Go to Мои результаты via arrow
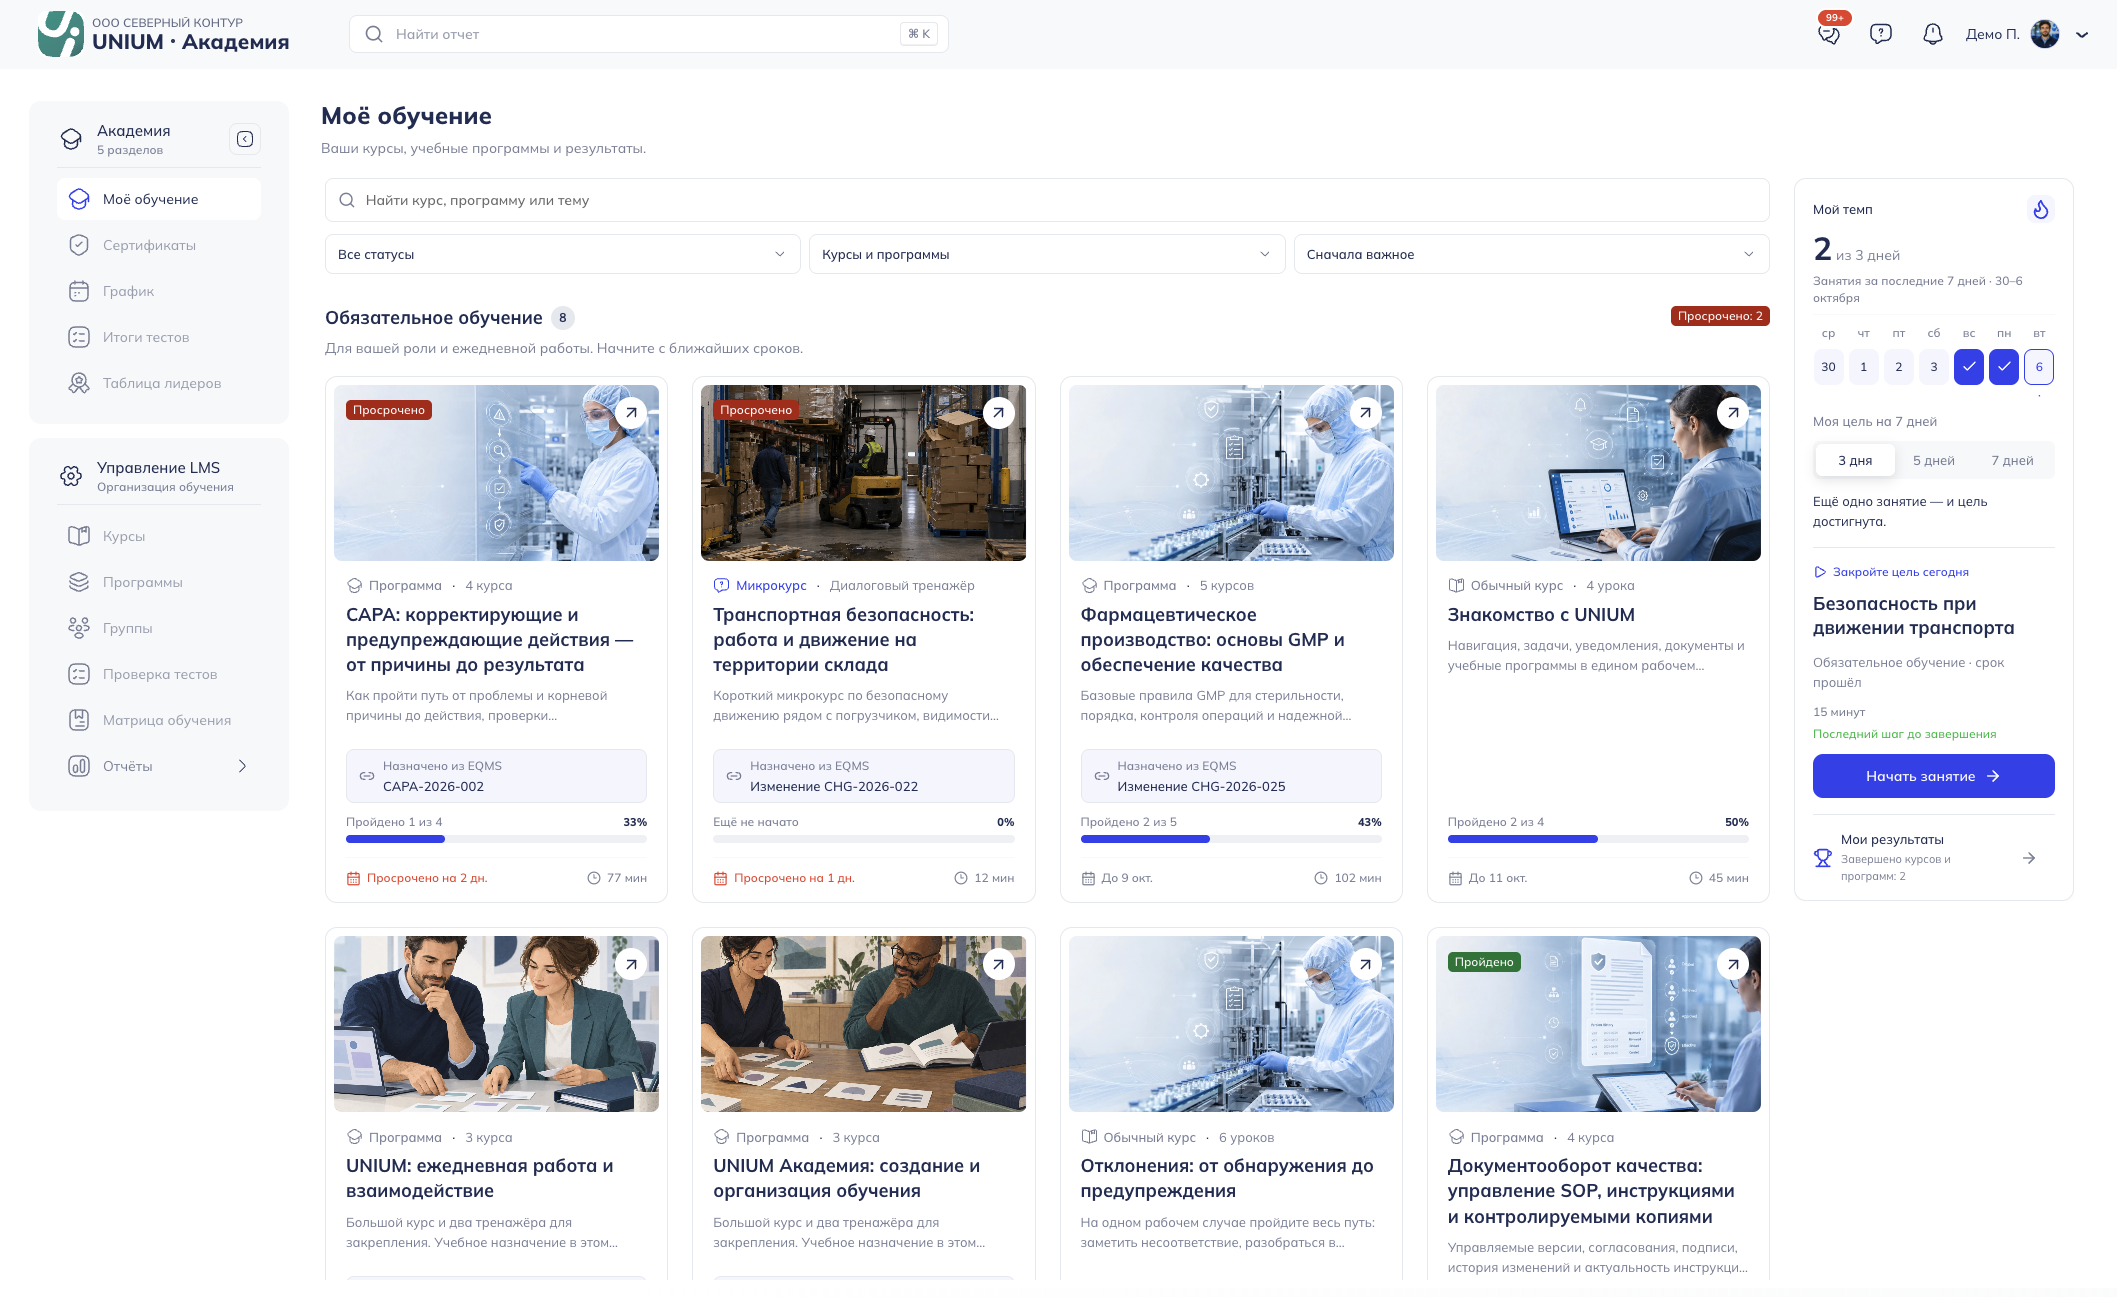The height and width of the screenshot is (1297, 2117). coord(2029,858)
